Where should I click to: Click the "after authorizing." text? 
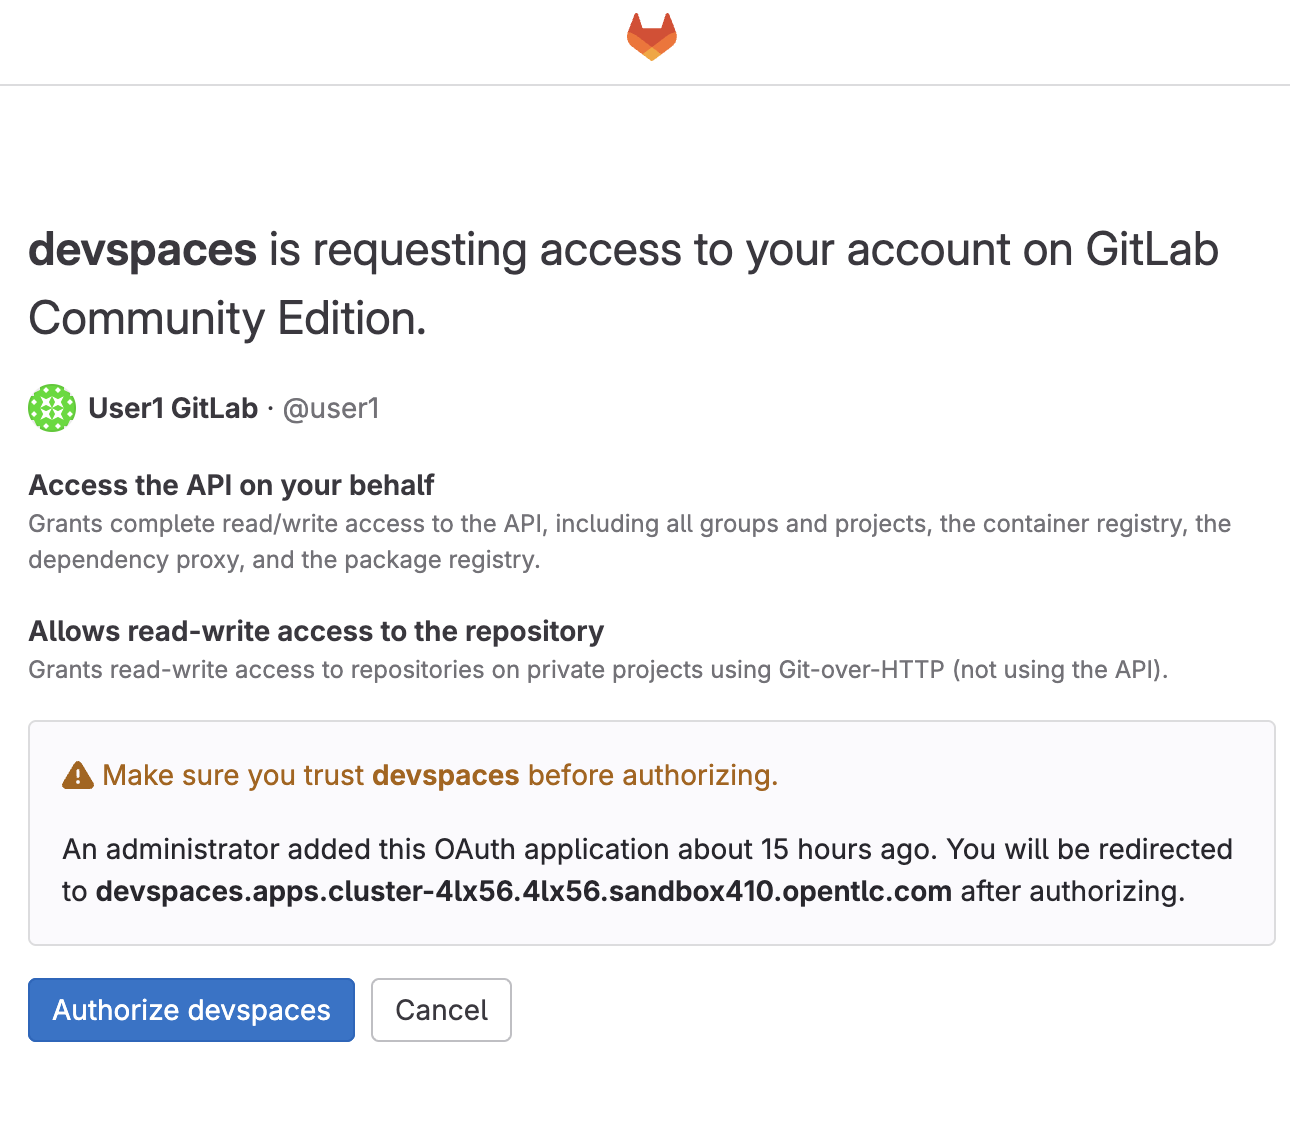pyautogui.click(x=1073, y=890)
